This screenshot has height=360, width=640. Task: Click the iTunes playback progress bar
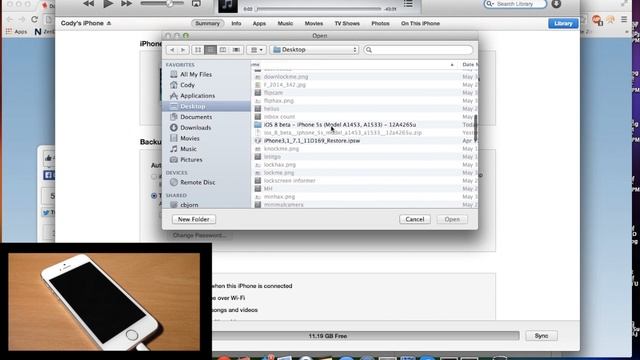point(318,9)
